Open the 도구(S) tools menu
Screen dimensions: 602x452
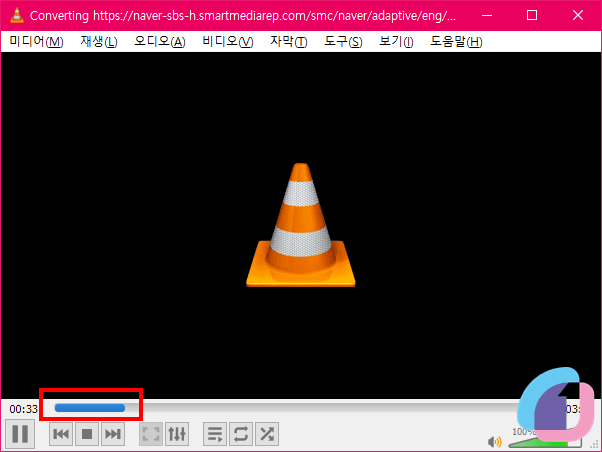pos(343,41)
